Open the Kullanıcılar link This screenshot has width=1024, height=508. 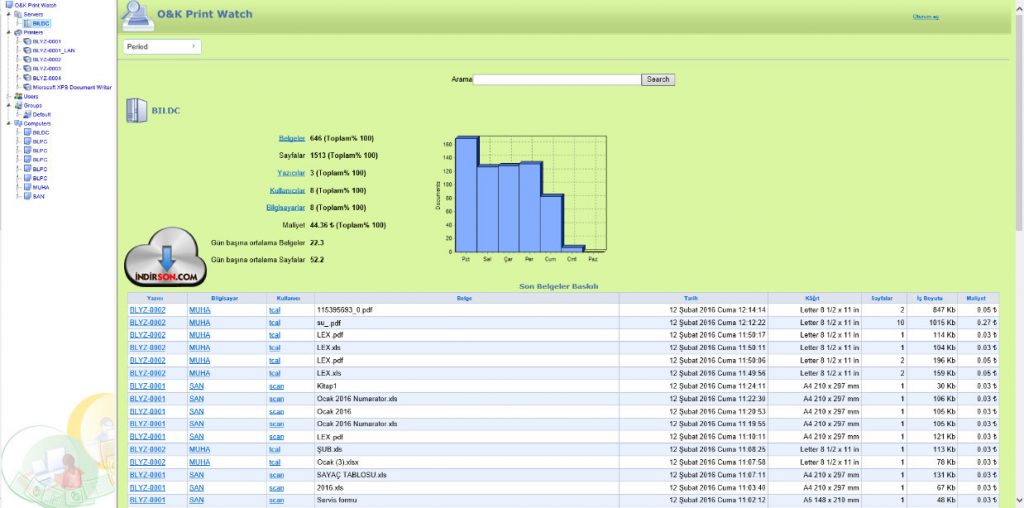pyautogui.click(x=287, y=191)
